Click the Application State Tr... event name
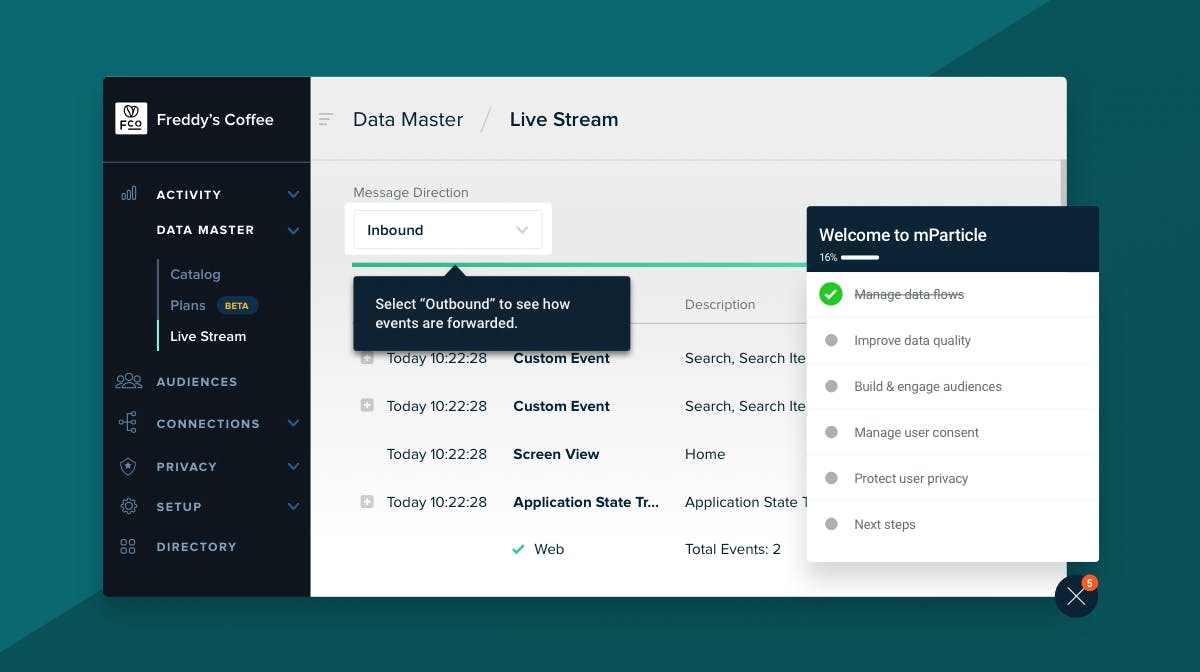 [586, 502]
